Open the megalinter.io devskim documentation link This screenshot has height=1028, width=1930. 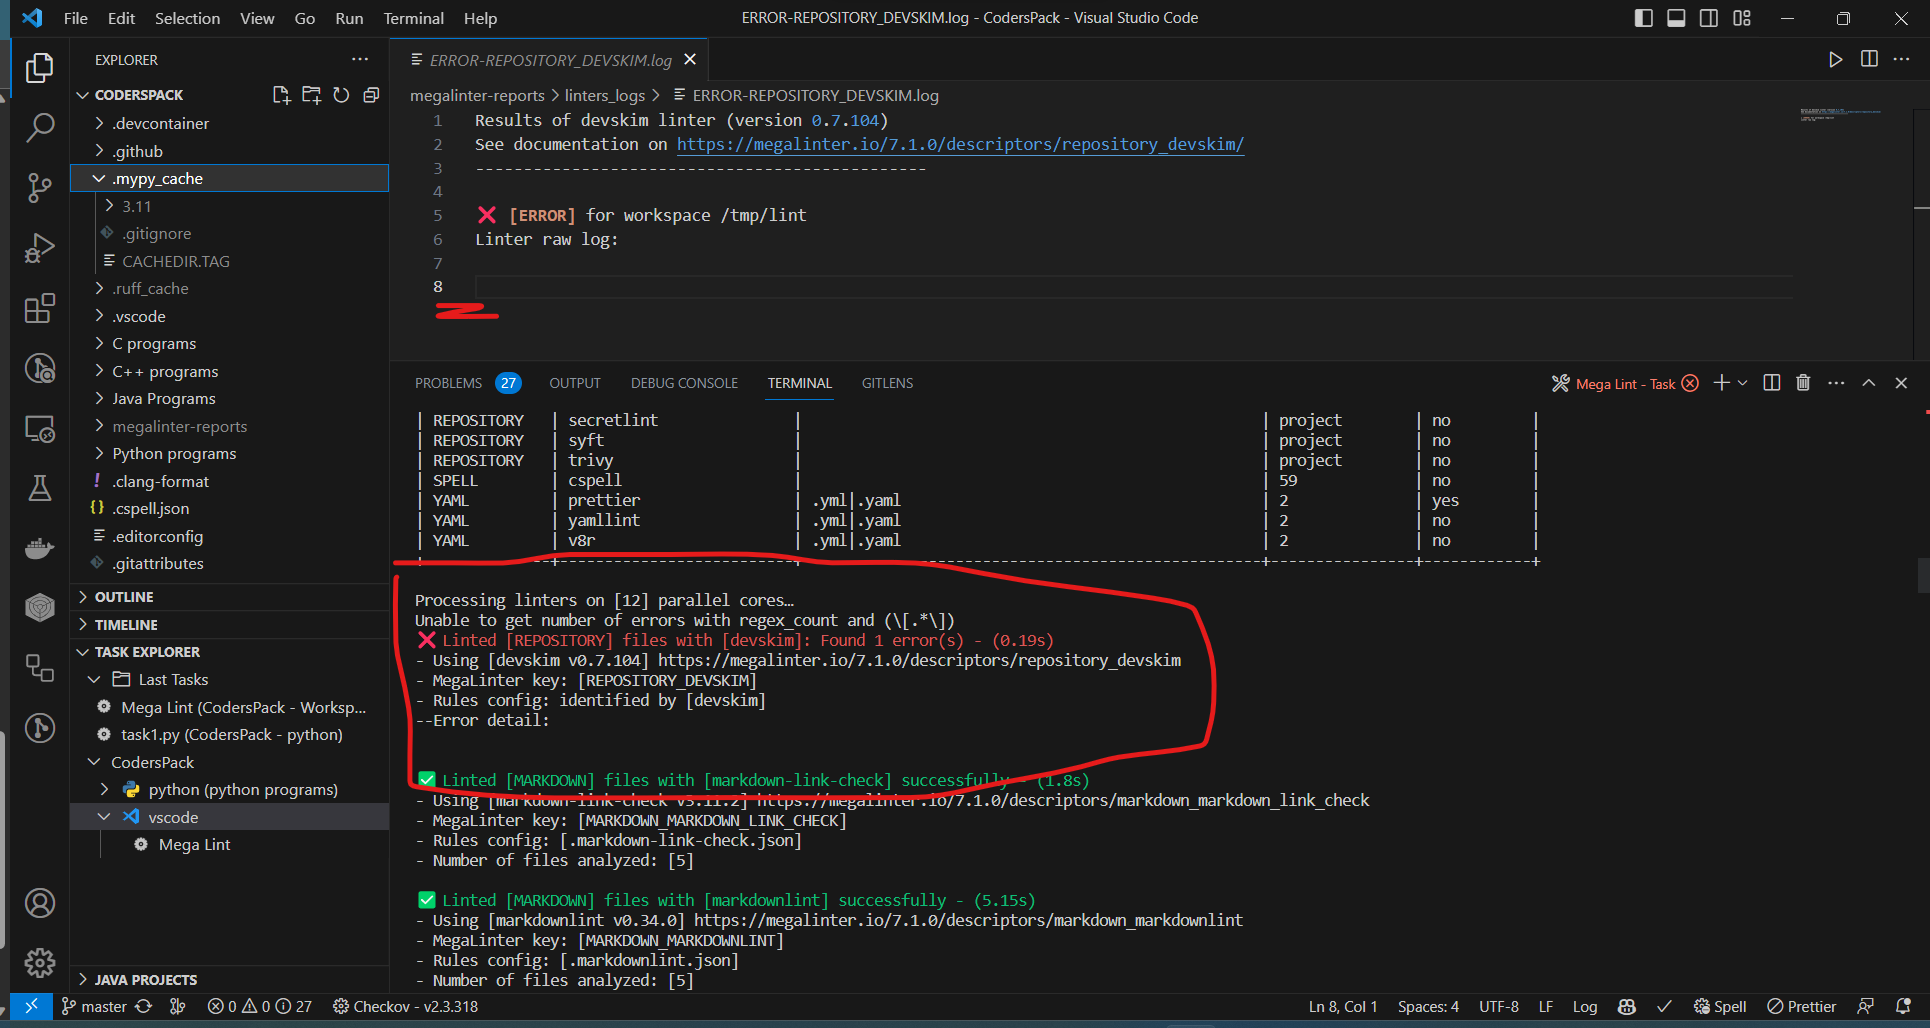960,144
